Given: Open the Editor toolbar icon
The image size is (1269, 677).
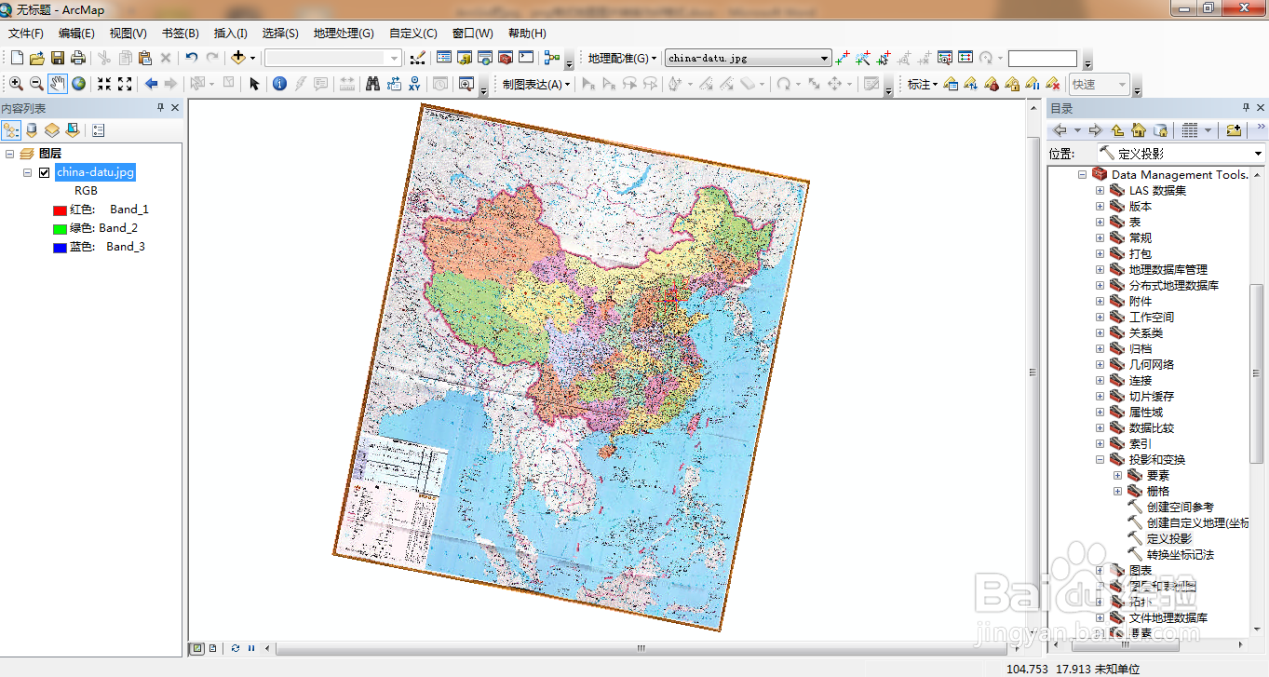Looking at the screenshot, I should pos(418,58).
